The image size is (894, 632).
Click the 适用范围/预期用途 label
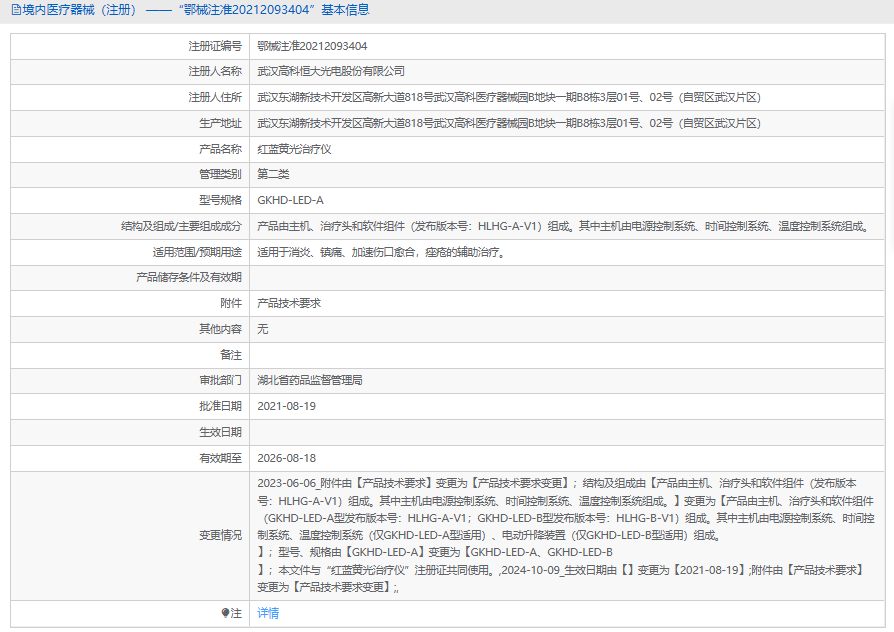coord(197,252)
